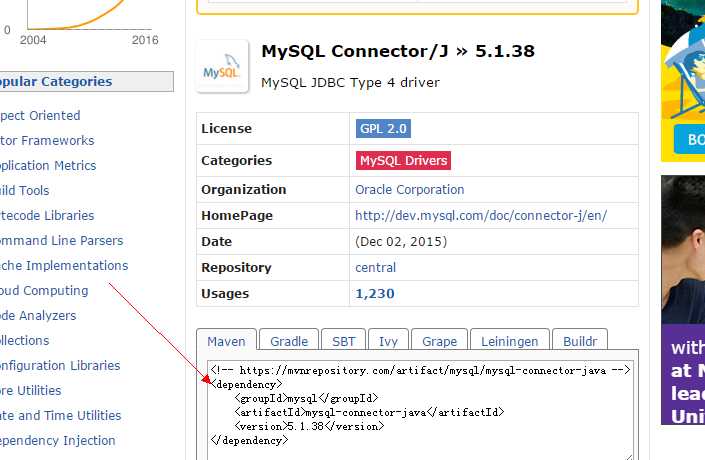Open the Configuration Libraries category

point(60,366)
